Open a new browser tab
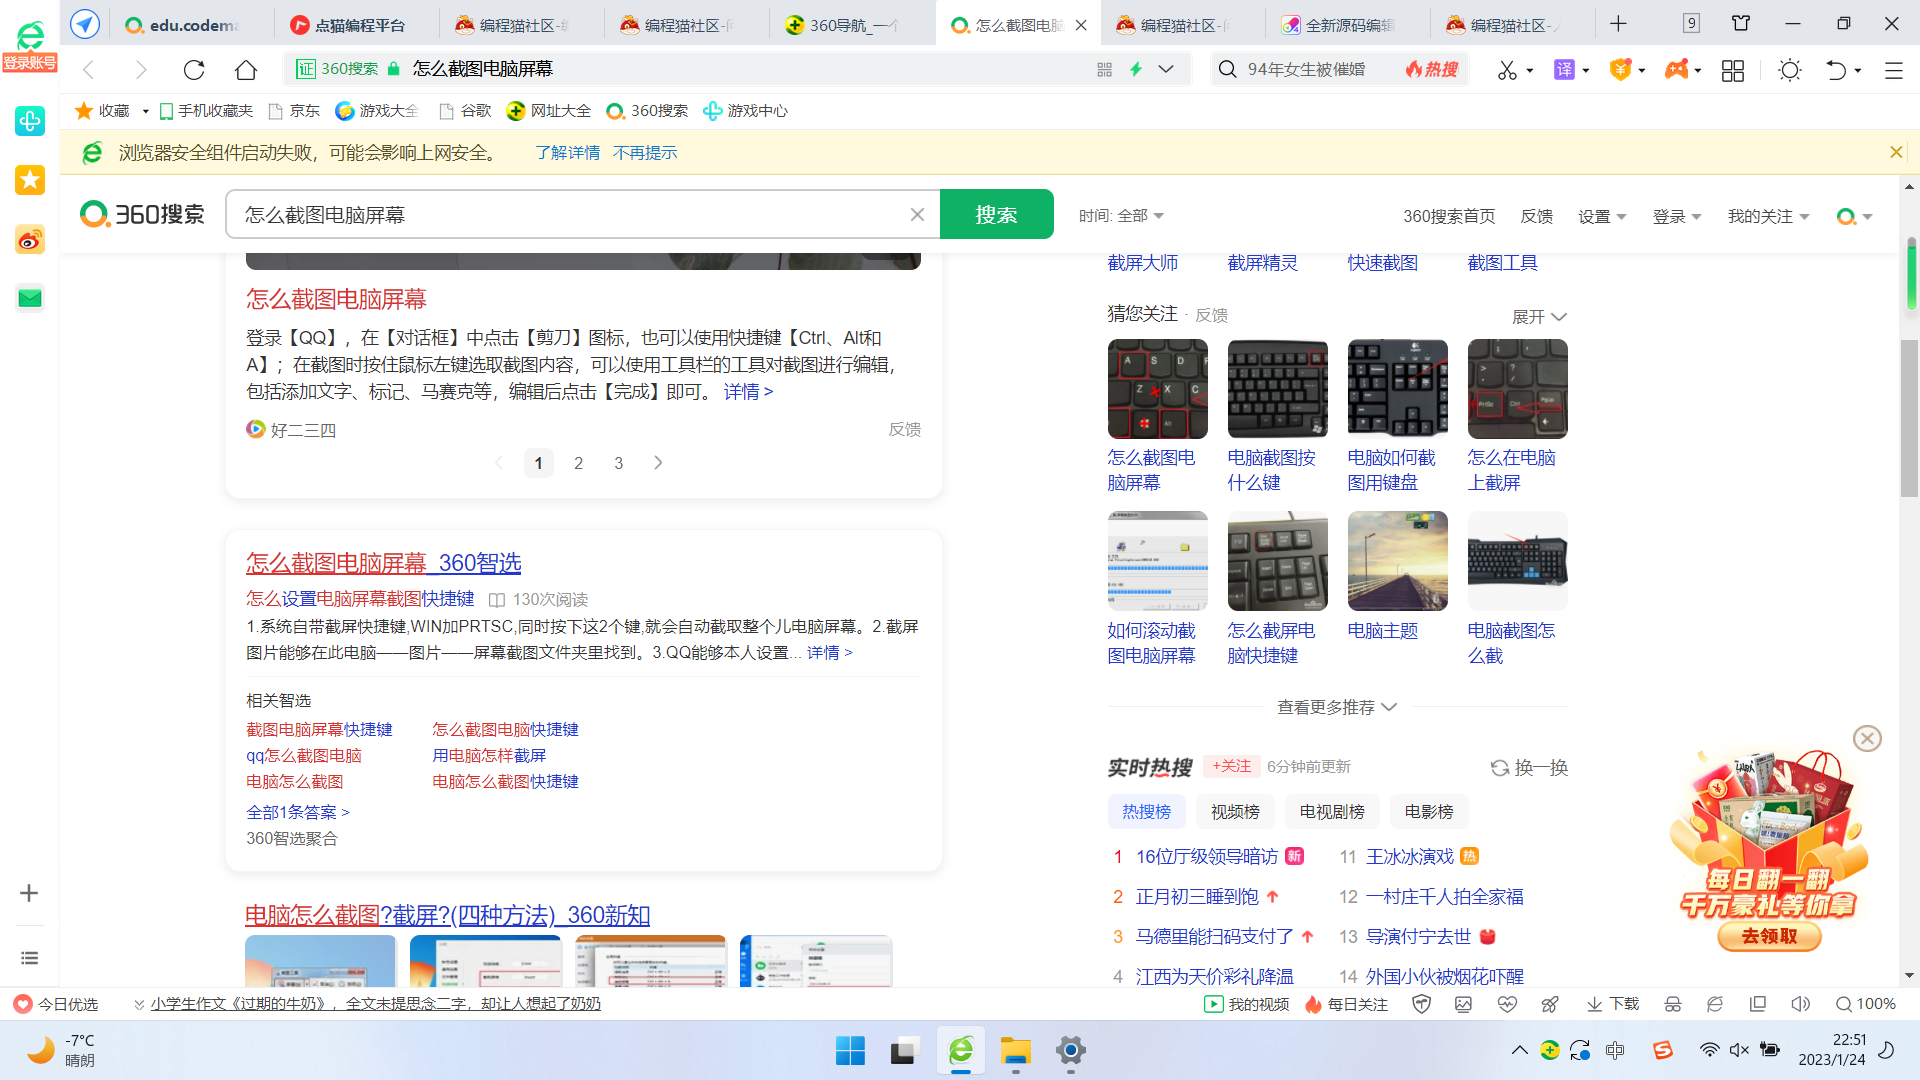Image resolution: width=1920 pixels, height=1080 pixels. click(x=1619, y=23)
